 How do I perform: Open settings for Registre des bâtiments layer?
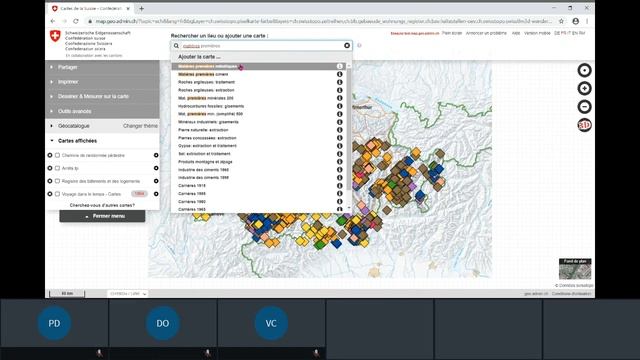pos(156,181)
